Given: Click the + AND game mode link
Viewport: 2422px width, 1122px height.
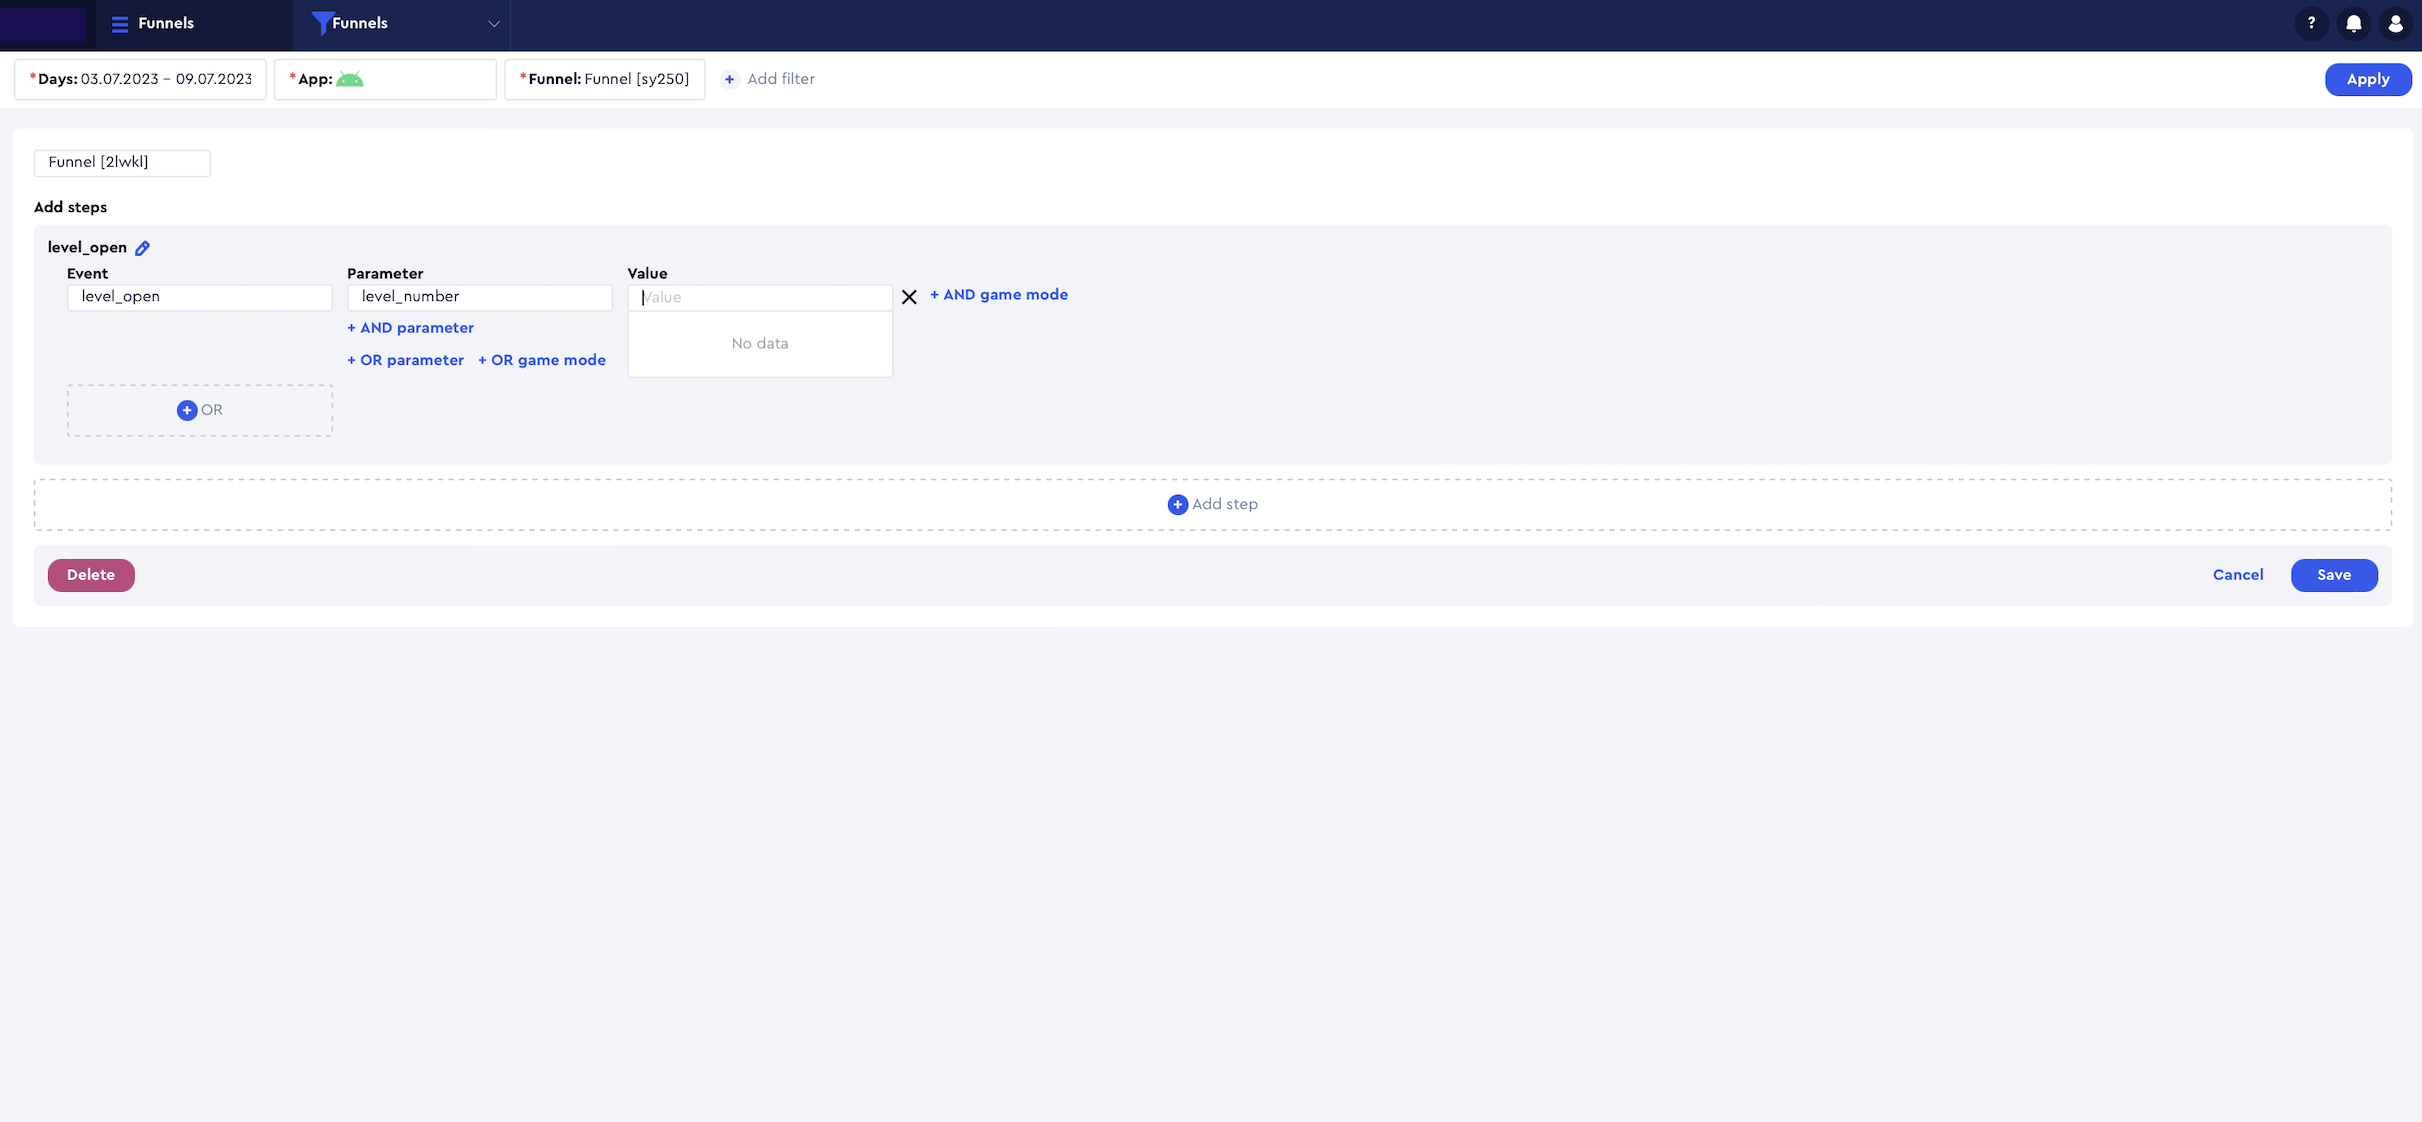Looking at the screenshot, I should [998, 295].
